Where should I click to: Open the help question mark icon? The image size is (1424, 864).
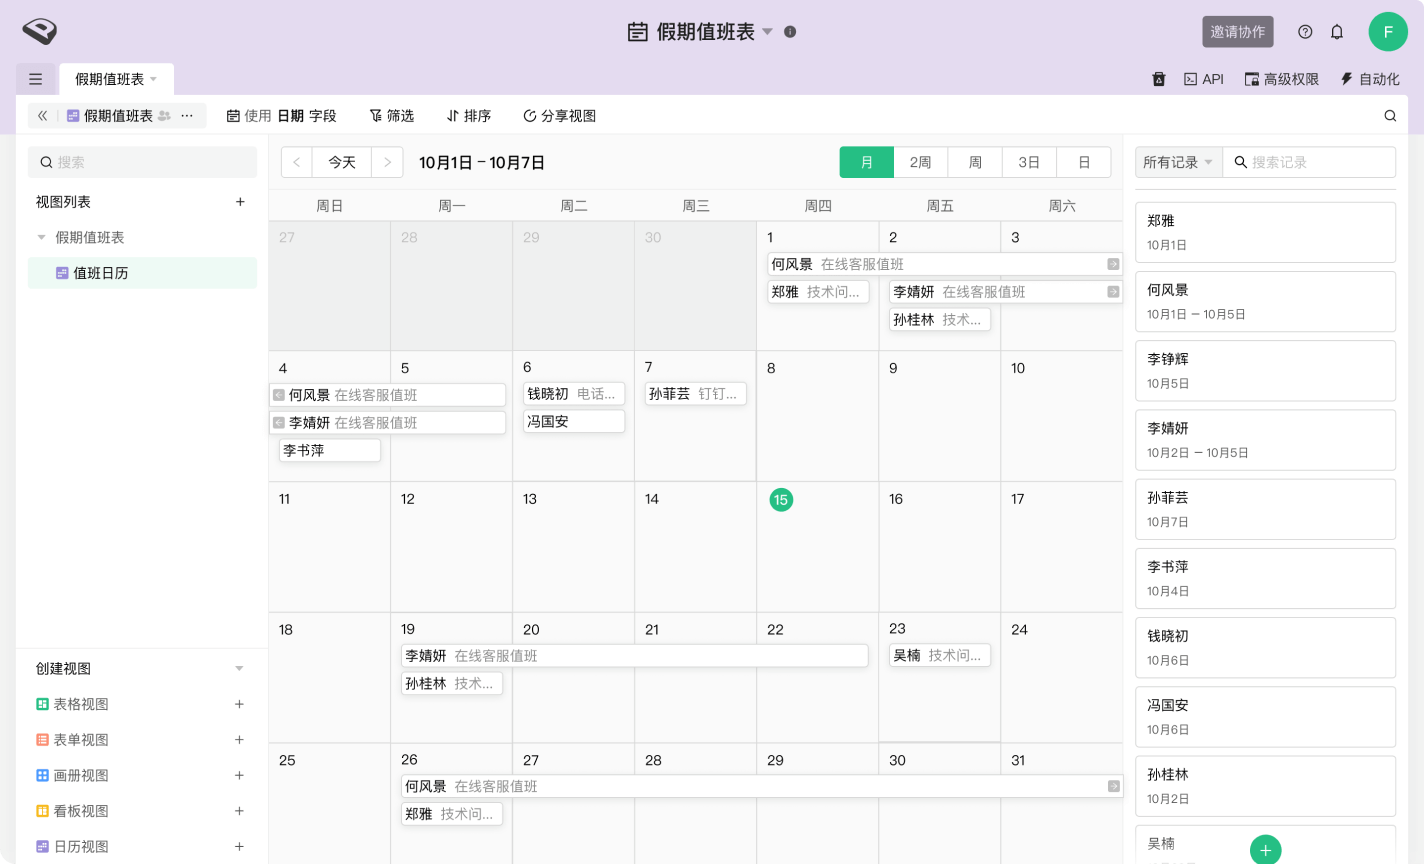(1305, 32)
